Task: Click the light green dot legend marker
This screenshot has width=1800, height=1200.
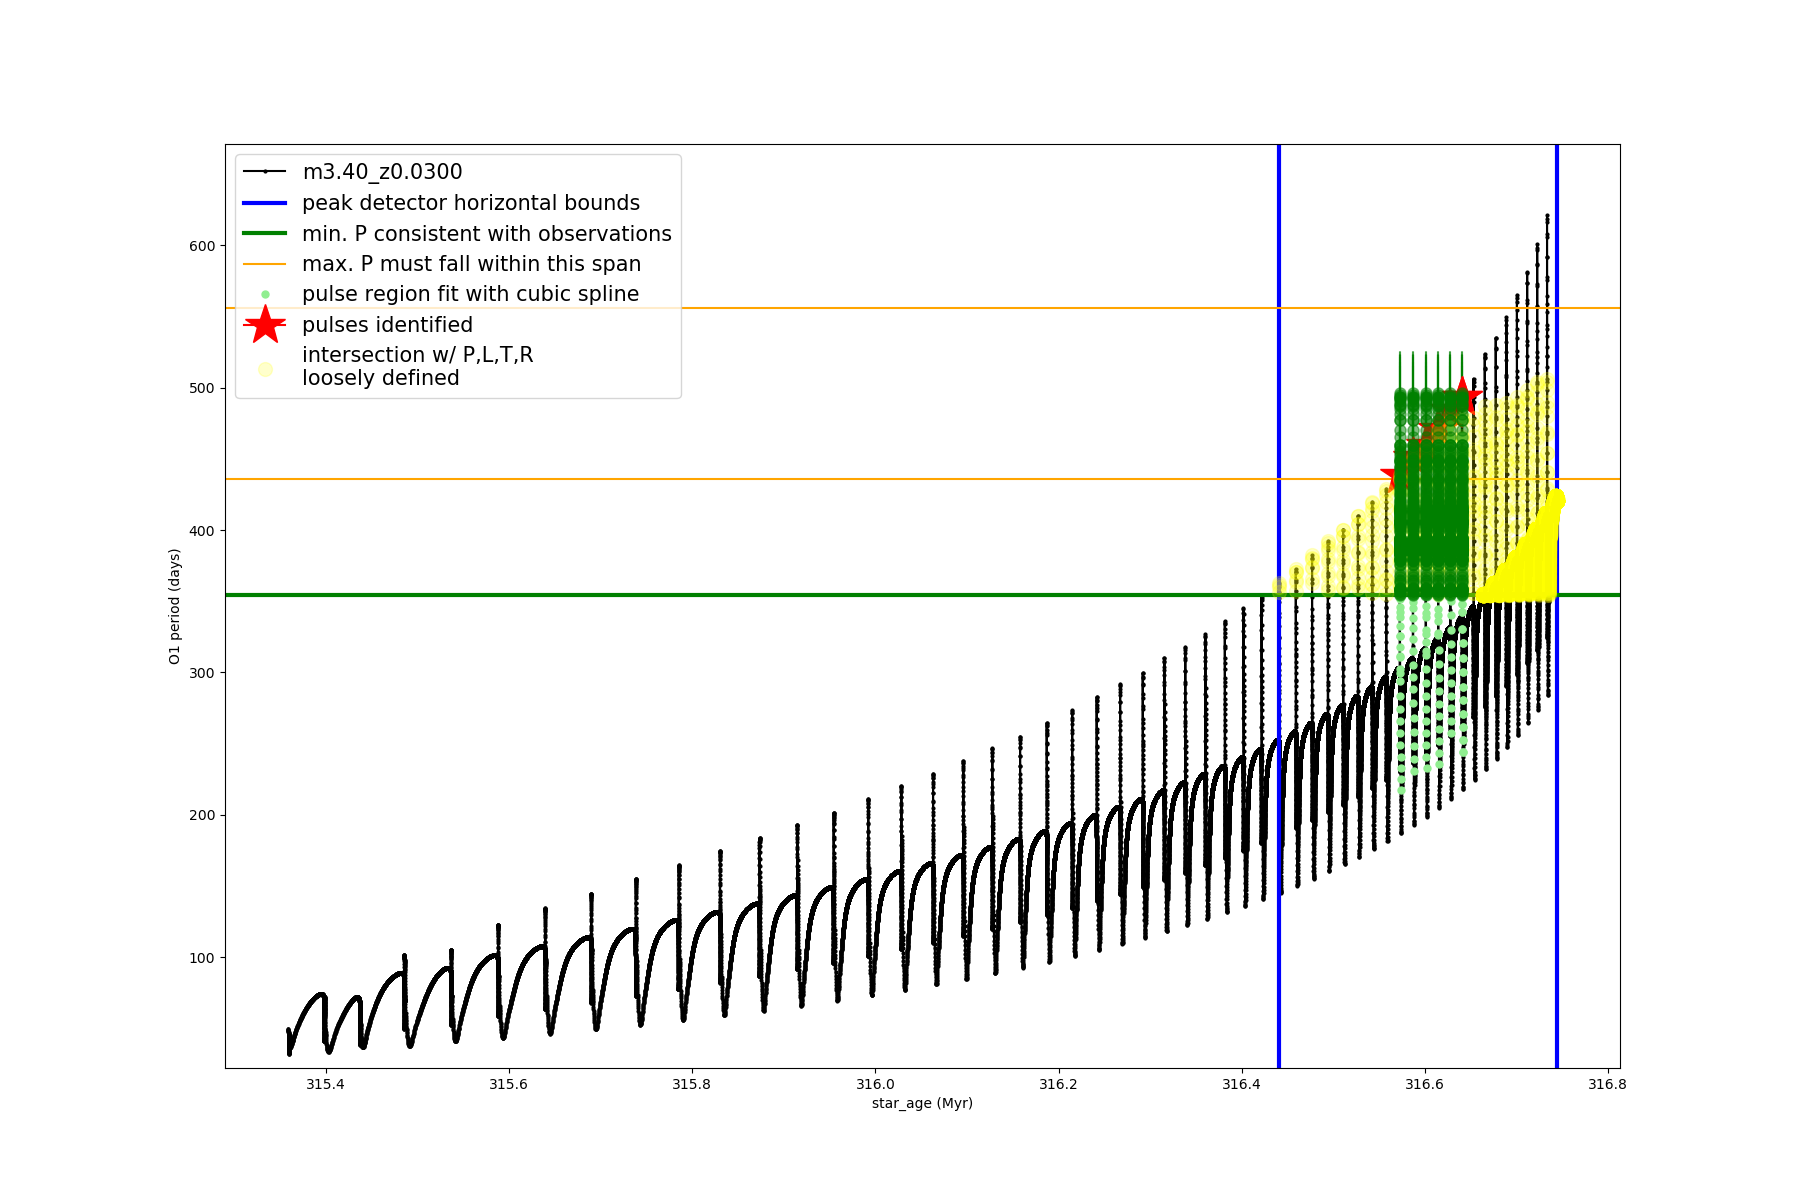Action: click(265, 294)
